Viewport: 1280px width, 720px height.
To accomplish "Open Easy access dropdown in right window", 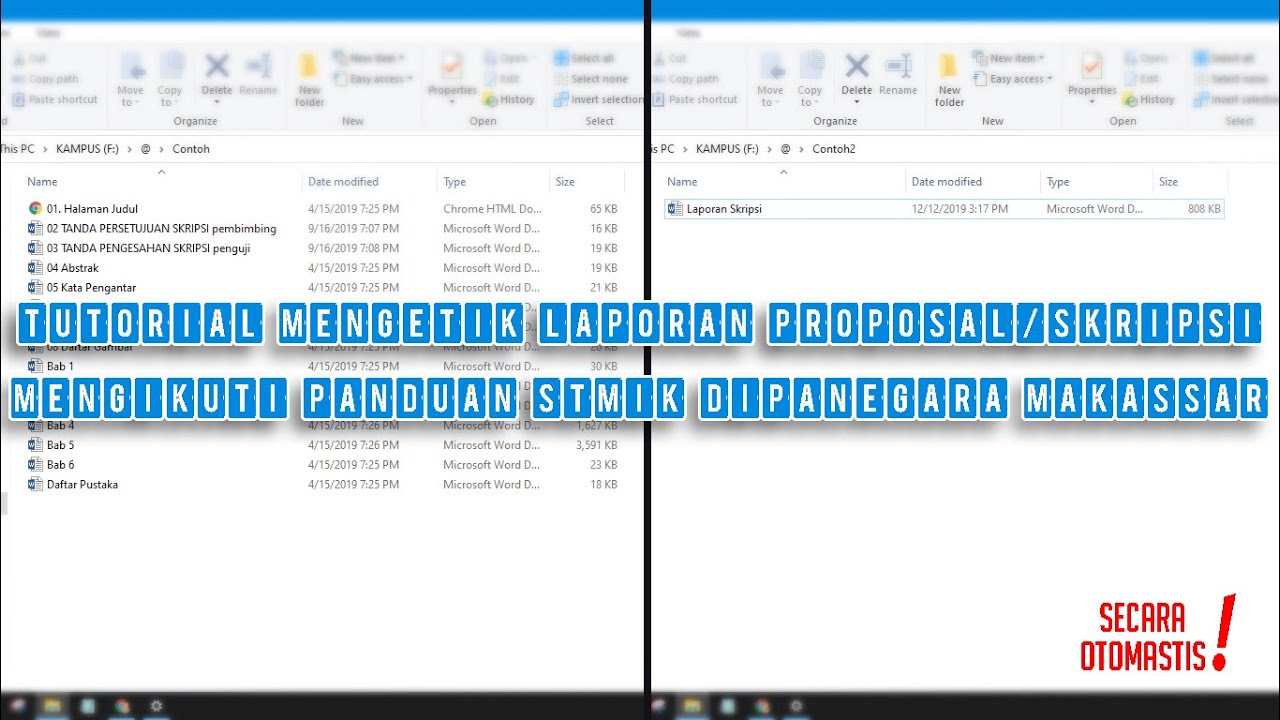I will point(1014,79).
